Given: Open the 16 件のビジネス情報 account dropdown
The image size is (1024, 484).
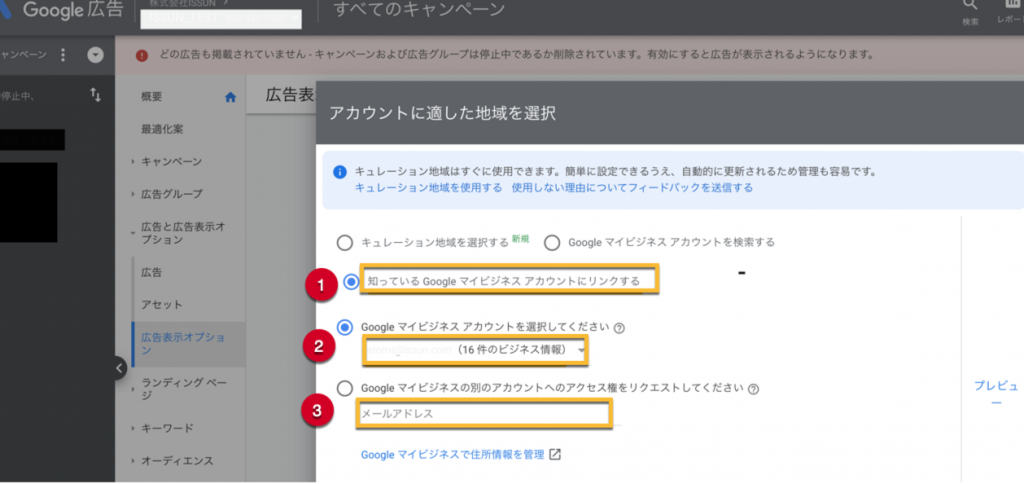Looking at the screenshot, I should click(475, 351).
